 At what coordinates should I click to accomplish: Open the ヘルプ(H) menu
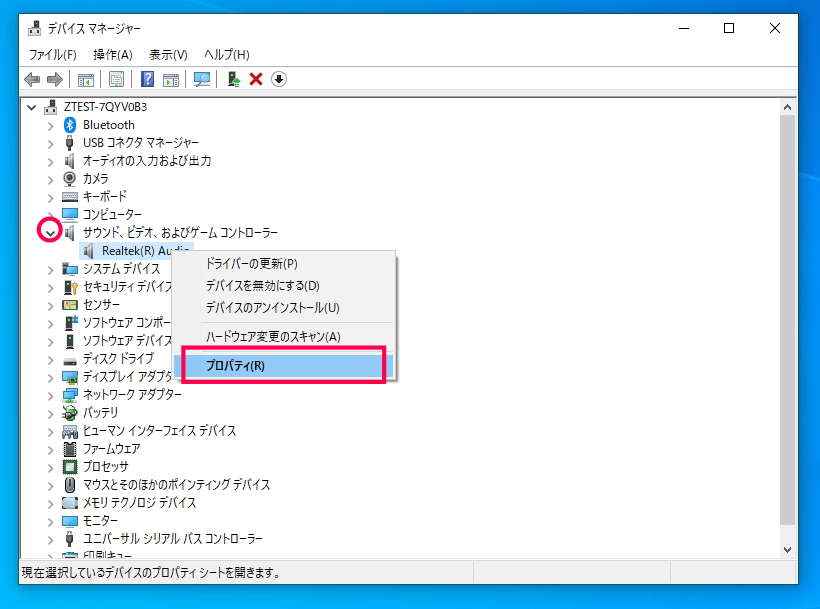226,54
